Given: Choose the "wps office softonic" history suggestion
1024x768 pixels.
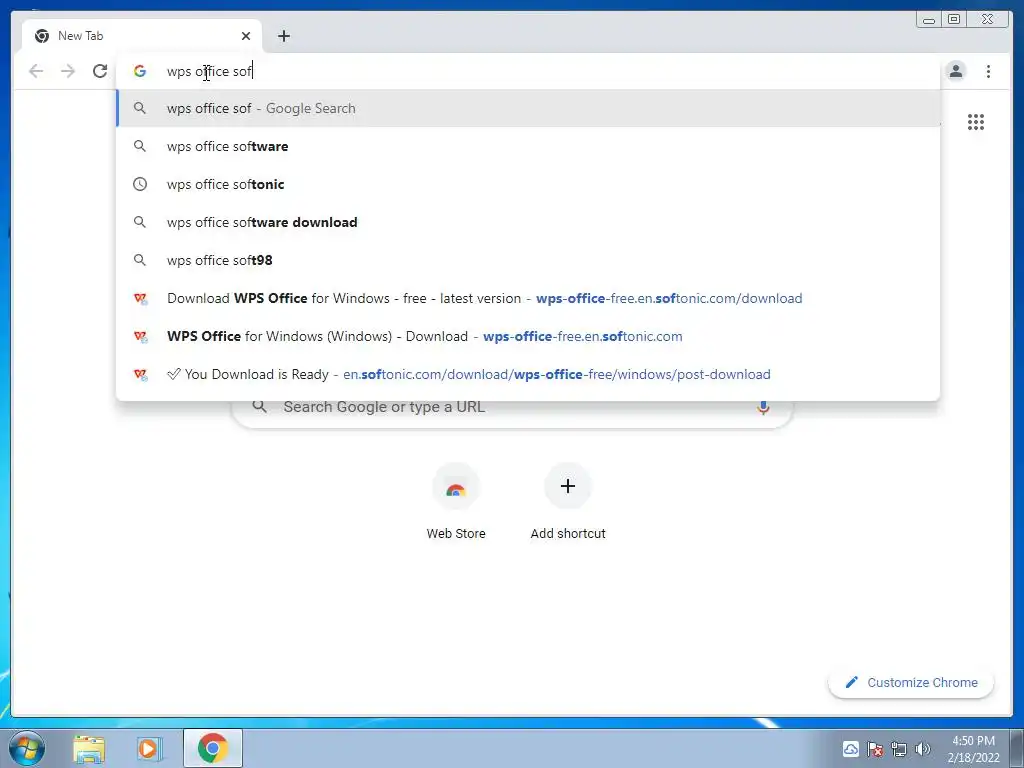Looking at the screenshot, I should pos(528,184).
